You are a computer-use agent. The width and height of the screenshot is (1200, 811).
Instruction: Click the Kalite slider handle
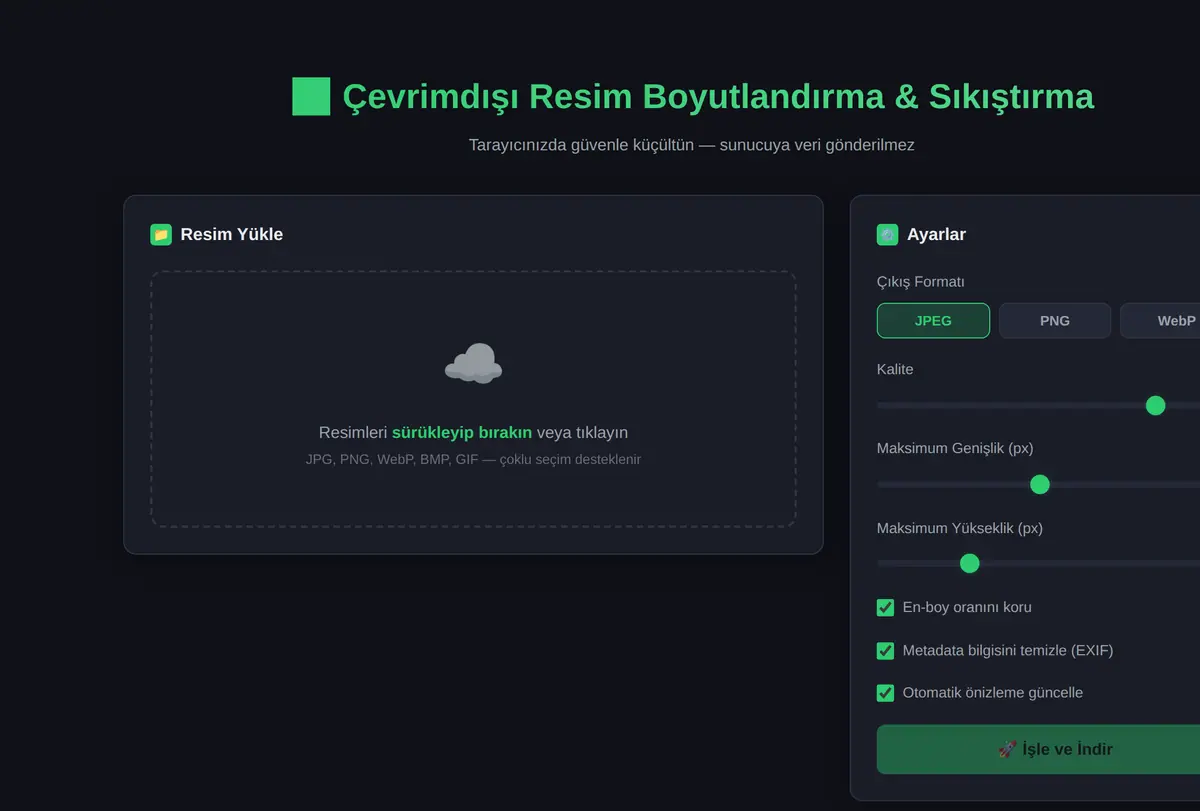1155,405
